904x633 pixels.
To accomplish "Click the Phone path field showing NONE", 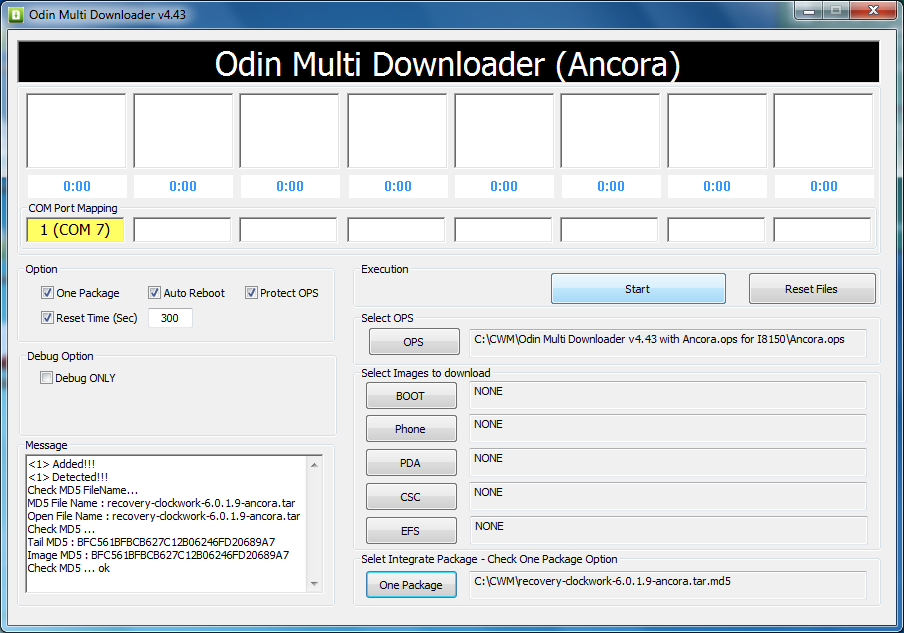I will point(668,428).
